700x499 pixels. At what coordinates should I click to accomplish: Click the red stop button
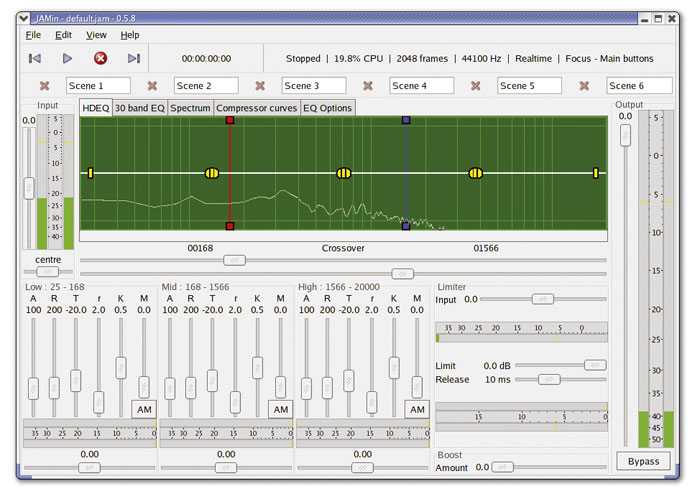100,59
